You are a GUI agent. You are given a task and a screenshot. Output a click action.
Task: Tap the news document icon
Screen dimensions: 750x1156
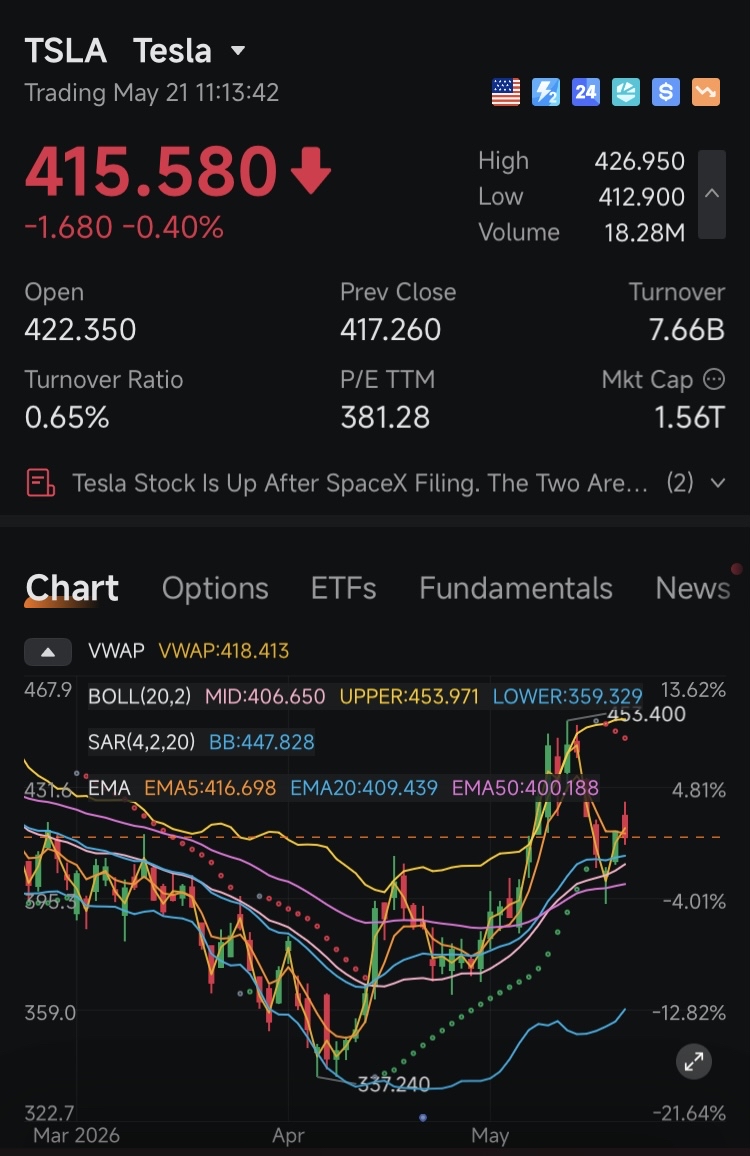tap(41, 483)
